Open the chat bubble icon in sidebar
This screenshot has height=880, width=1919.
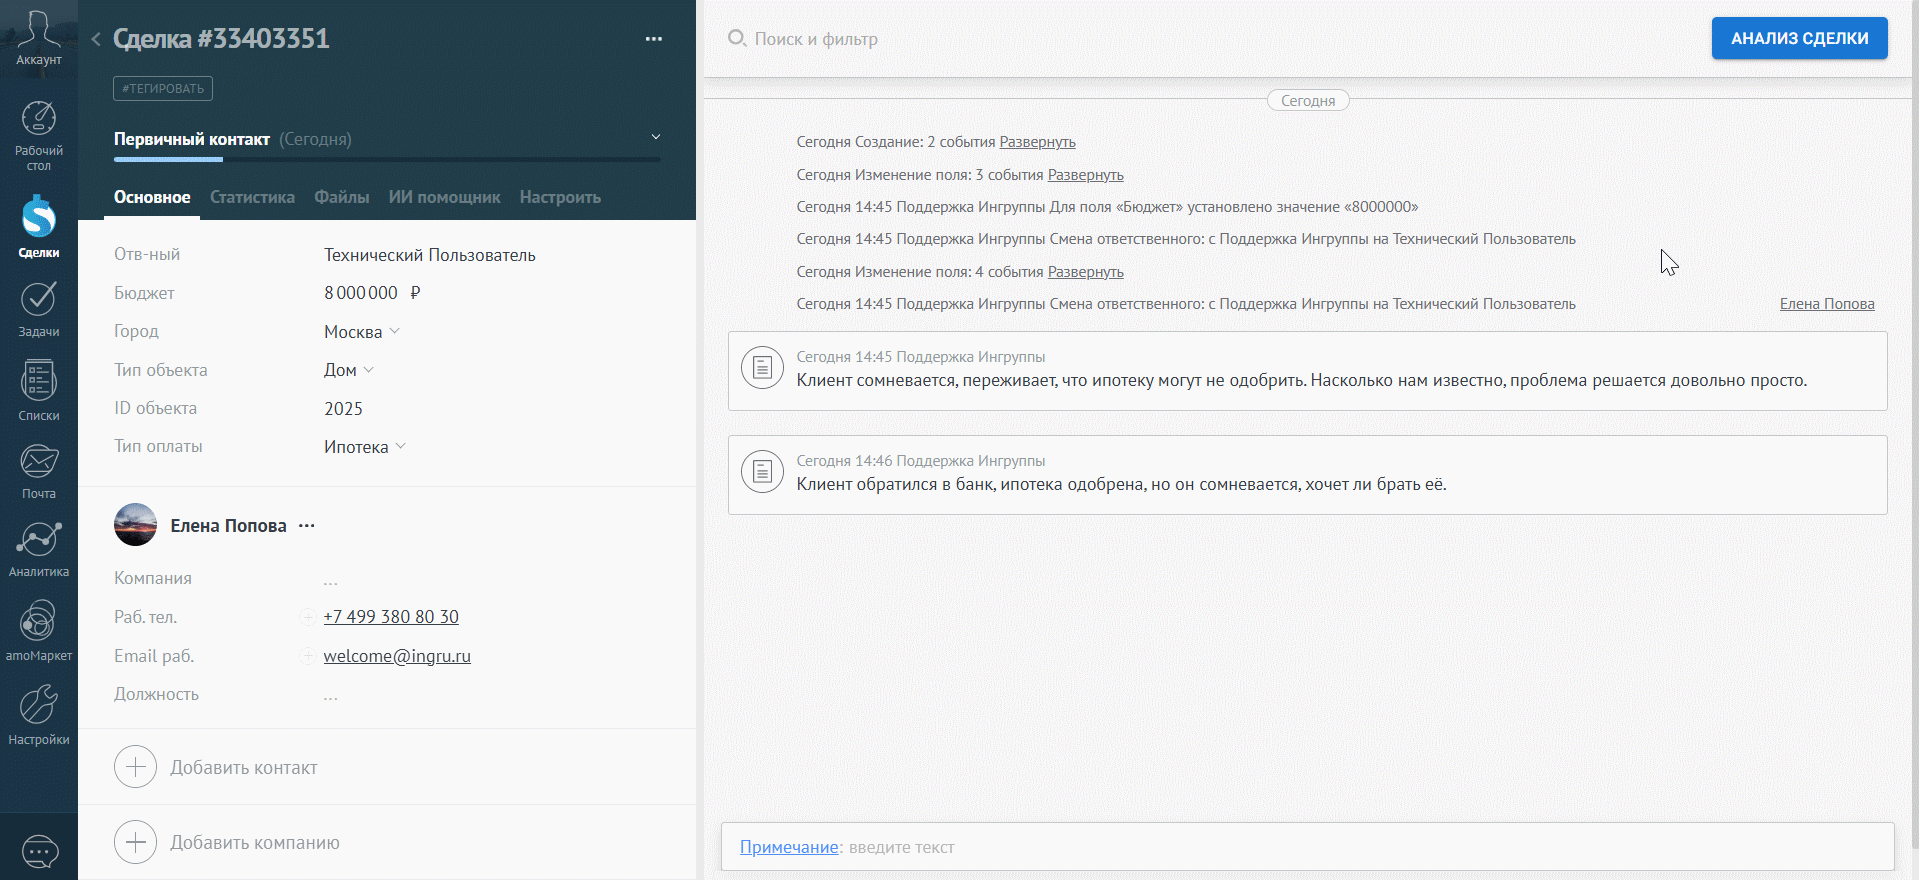(40, 852)
